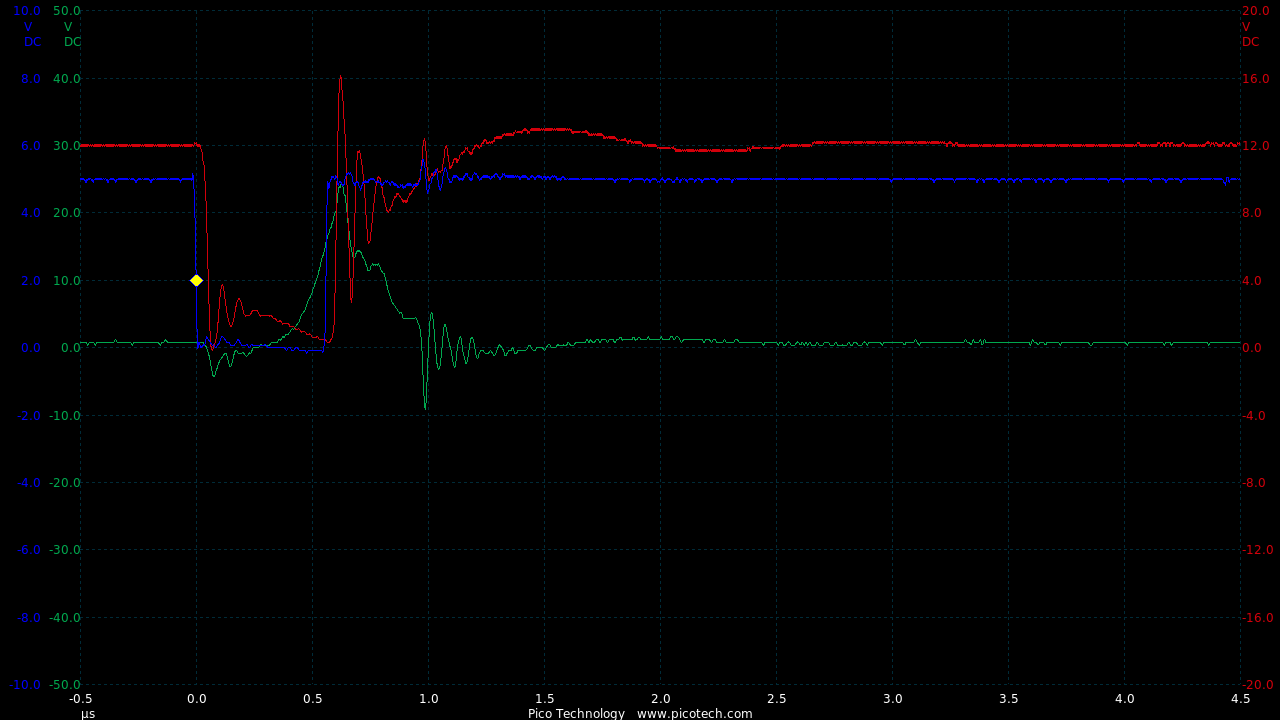This screenshot has height=720, width=1280.
Task: Select the blue channel DC coupling label
Action: pos(33,42)
